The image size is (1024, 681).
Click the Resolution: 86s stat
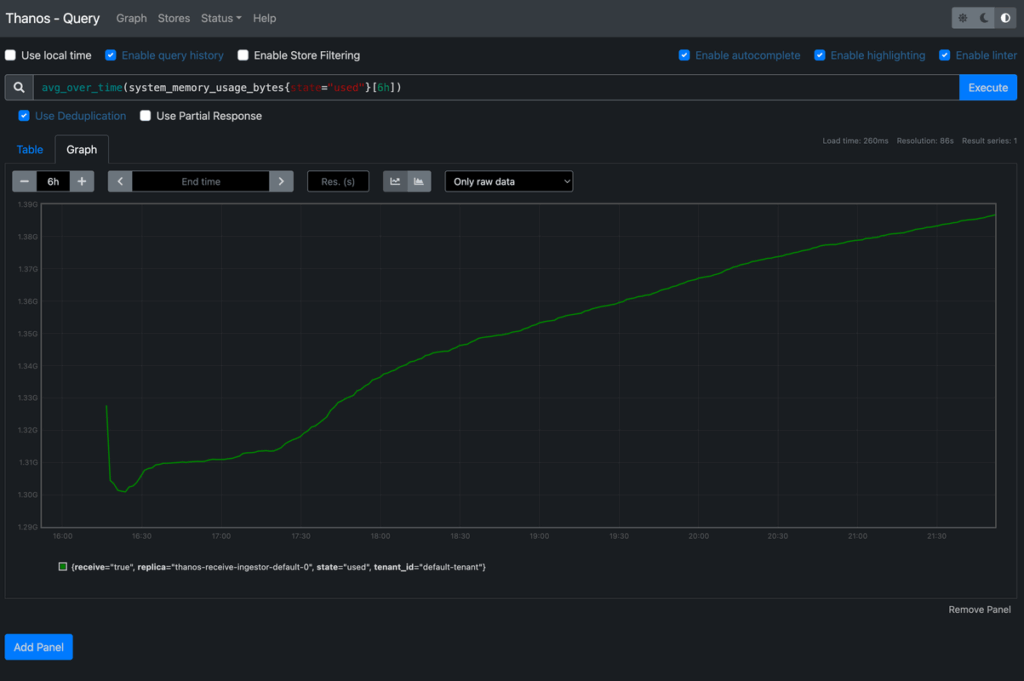click(925, 141)
